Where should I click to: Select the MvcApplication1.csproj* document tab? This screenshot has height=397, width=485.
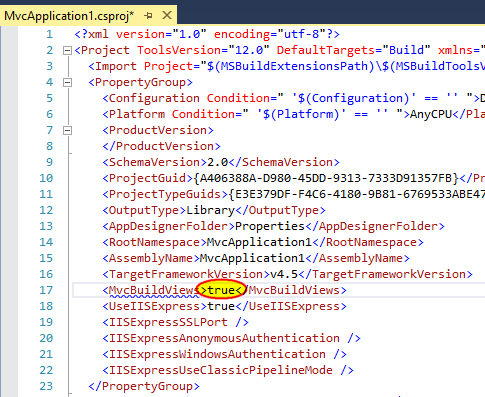coord(69,16)
